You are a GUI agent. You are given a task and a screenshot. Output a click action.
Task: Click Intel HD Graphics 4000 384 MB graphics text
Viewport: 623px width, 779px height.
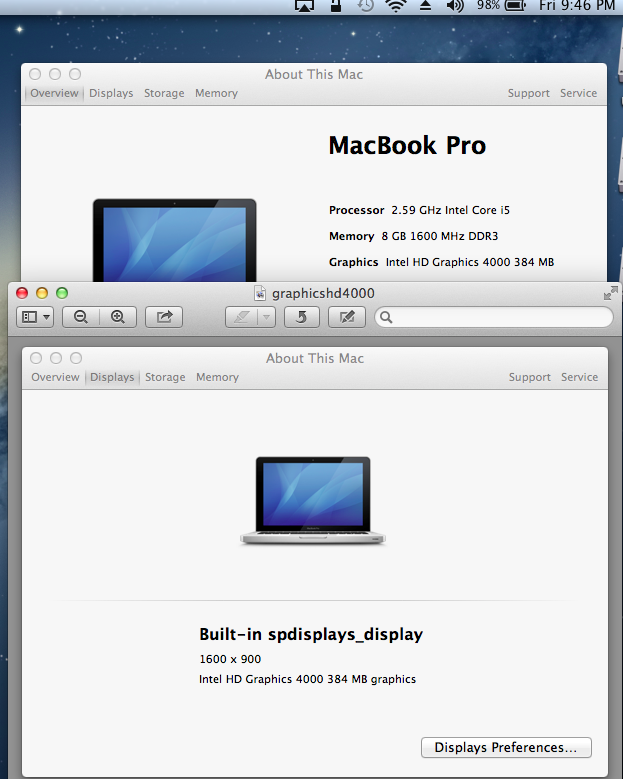[x=308, y=679]
